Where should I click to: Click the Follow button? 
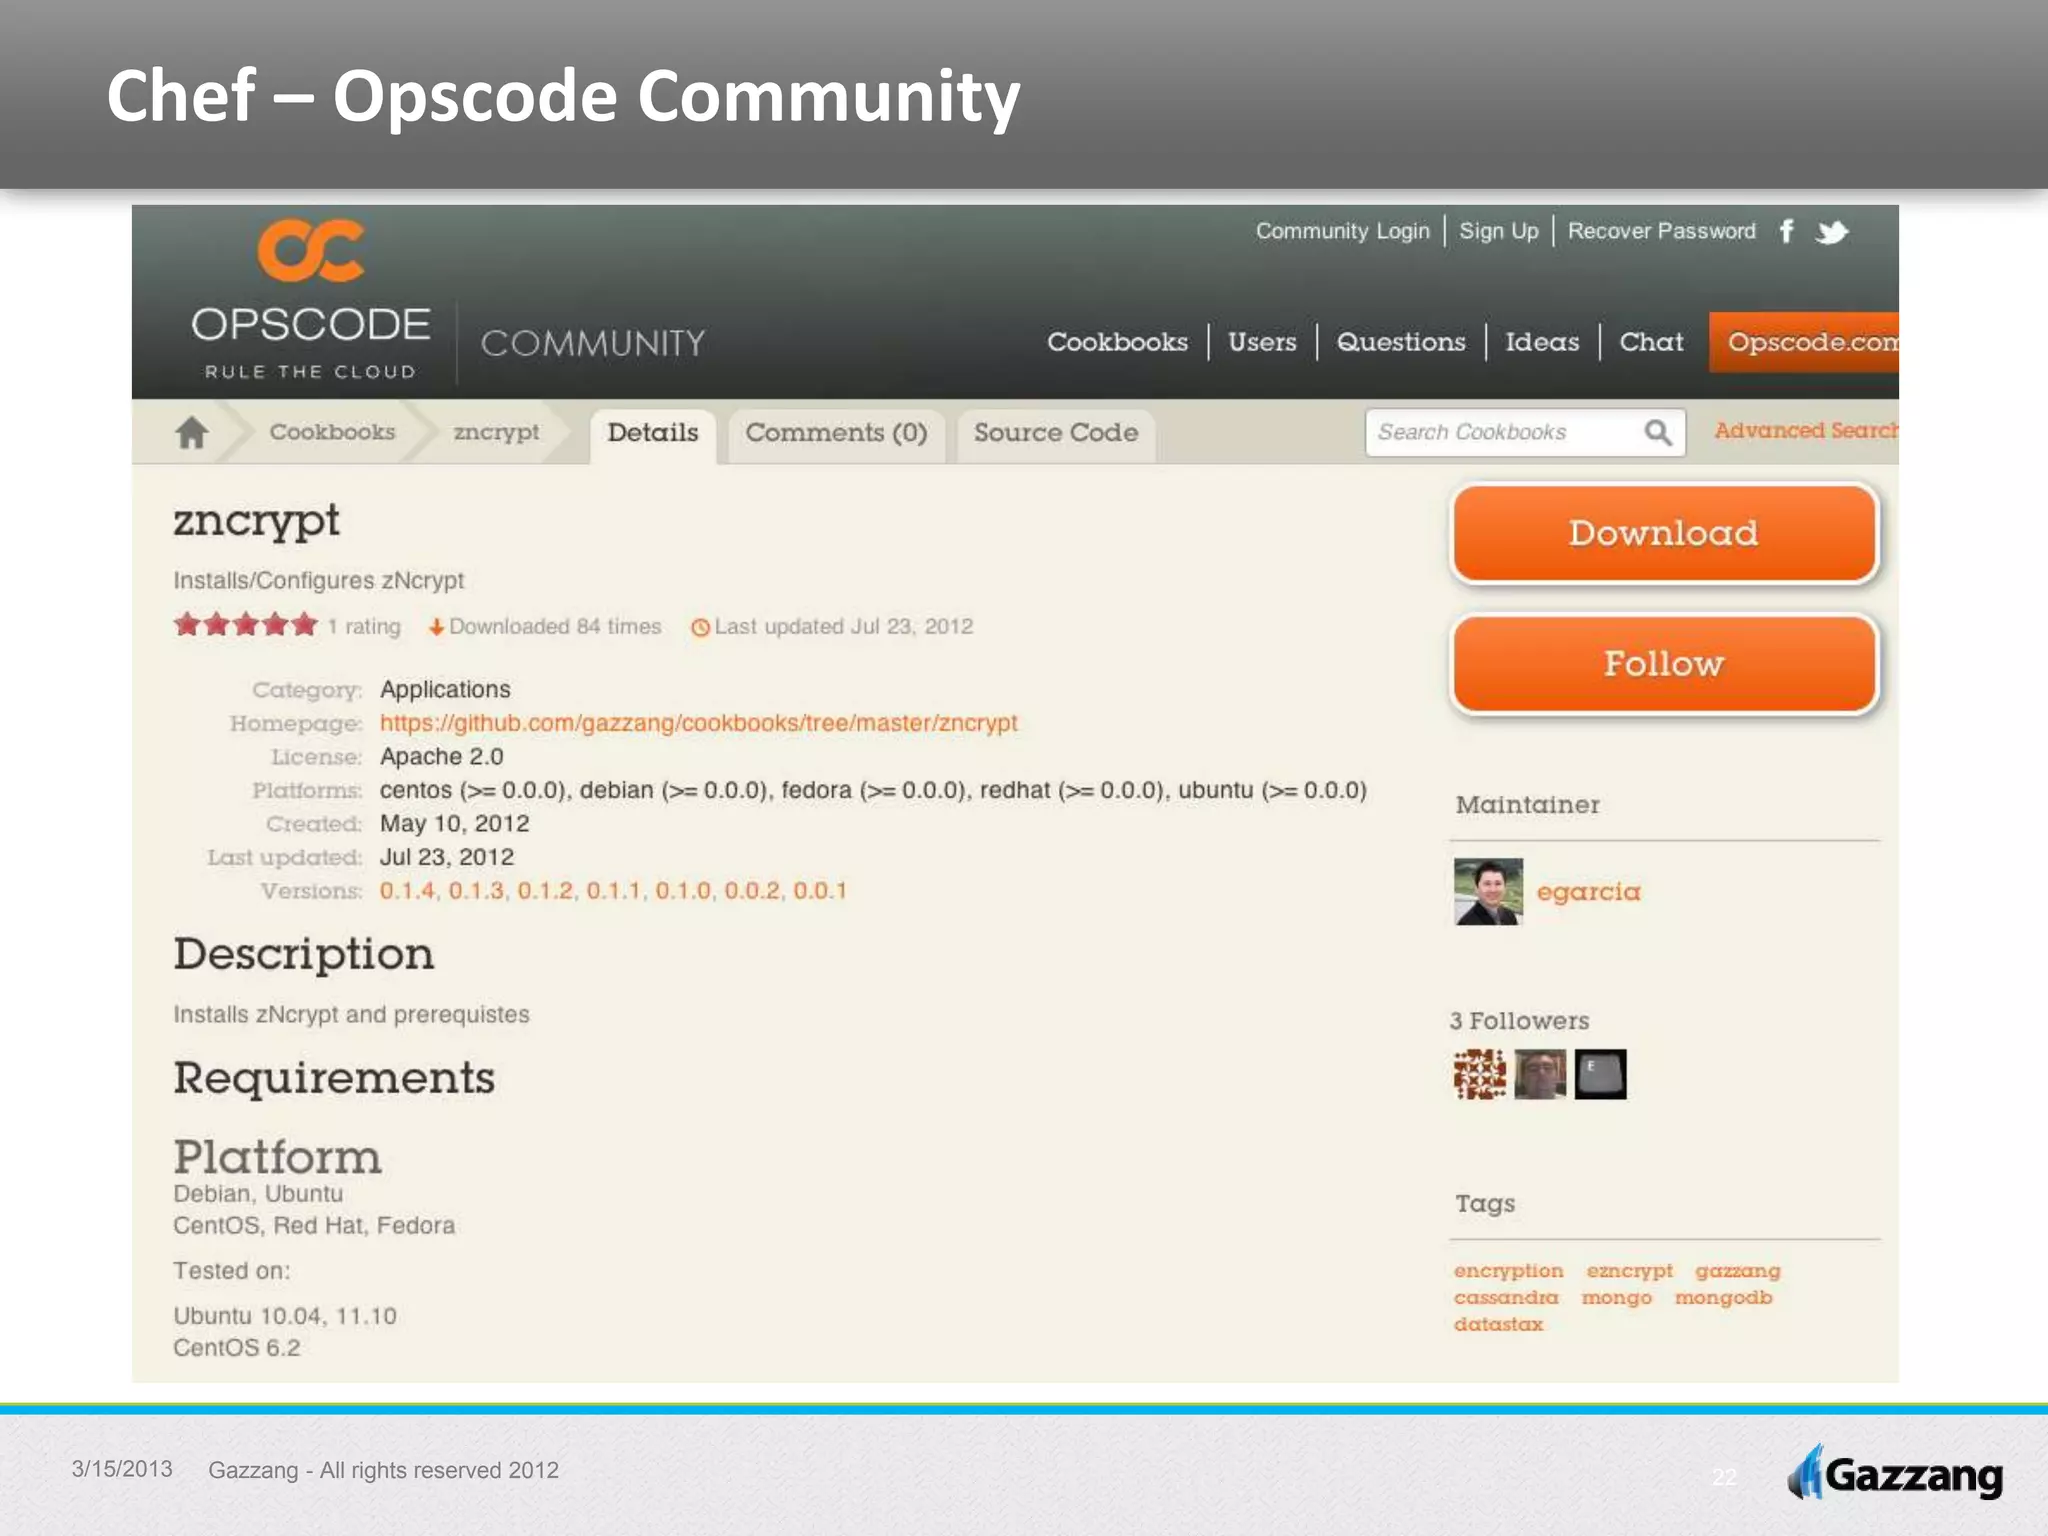1664,663
